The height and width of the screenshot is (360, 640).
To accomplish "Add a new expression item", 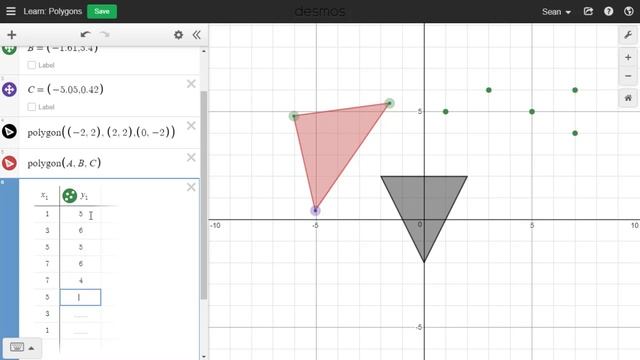I will pyautogui.click(x=11, y=35).
